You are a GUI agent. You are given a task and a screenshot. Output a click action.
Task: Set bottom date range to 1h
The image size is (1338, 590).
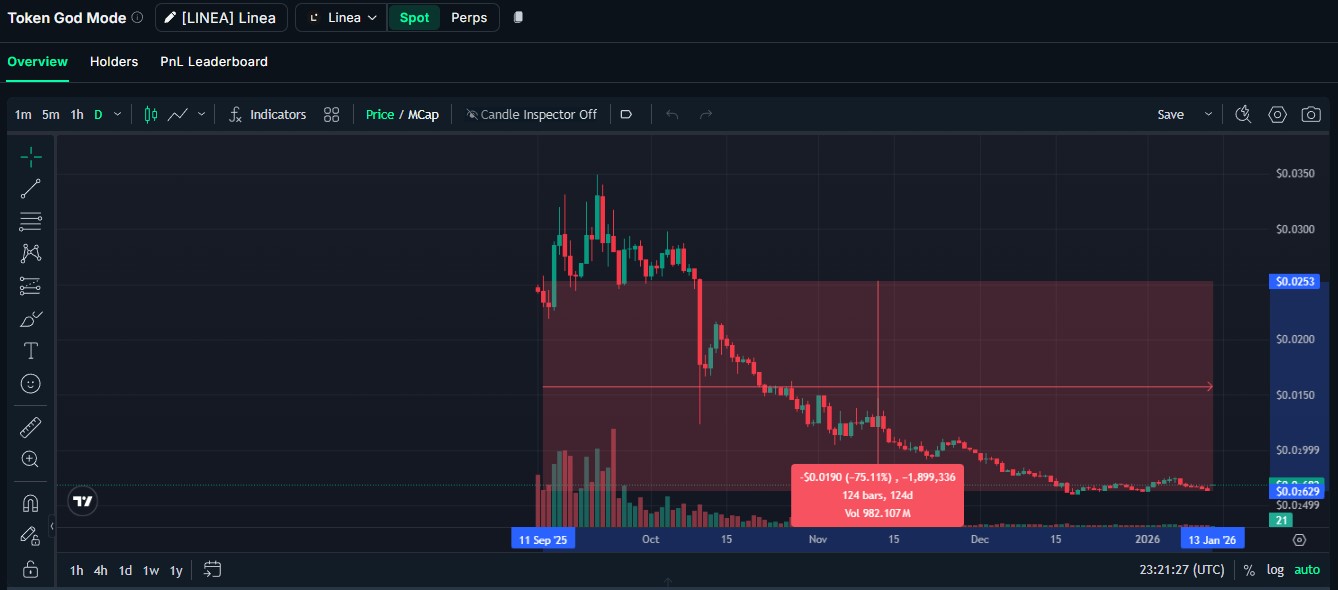click(76, 571)
